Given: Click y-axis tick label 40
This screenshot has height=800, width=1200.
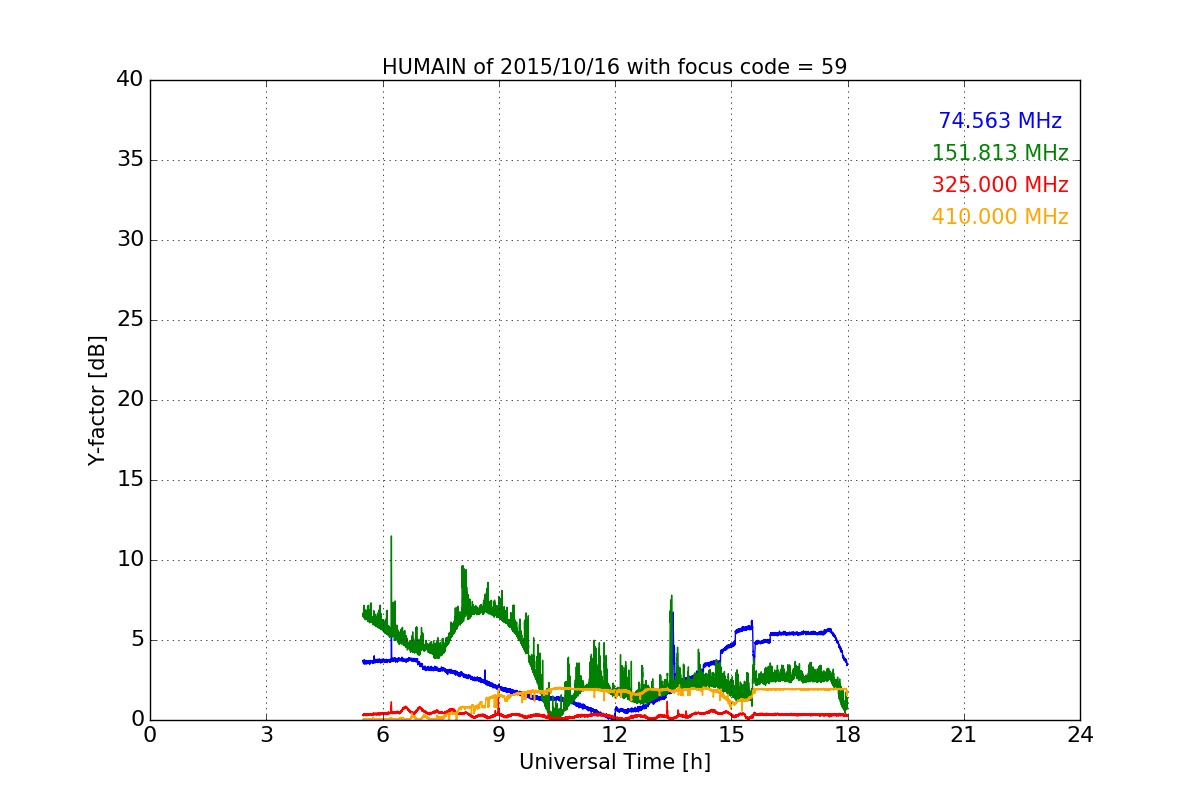Looking at the screenshot, I should coord(130,80).
